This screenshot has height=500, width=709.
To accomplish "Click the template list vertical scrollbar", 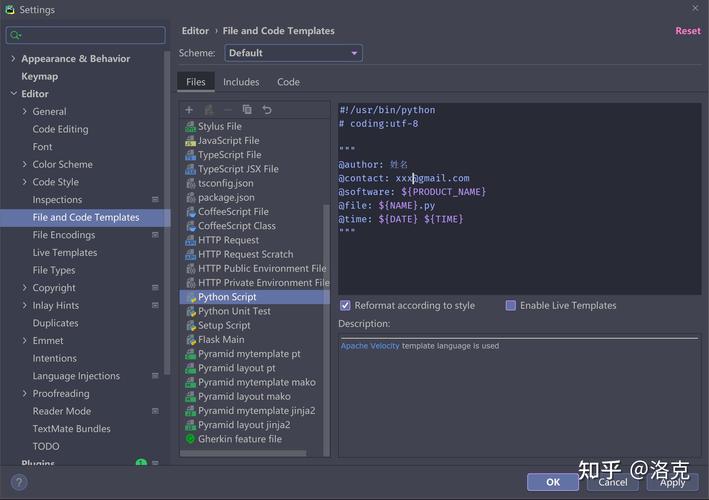I will [x=326, y=330].
